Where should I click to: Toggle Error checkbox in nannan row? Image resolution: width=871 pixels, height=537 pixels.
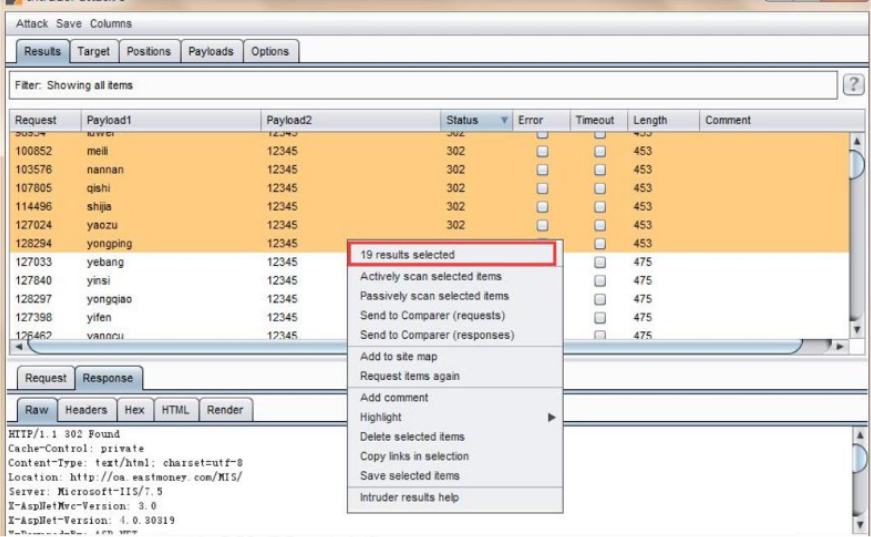point(542,169)
